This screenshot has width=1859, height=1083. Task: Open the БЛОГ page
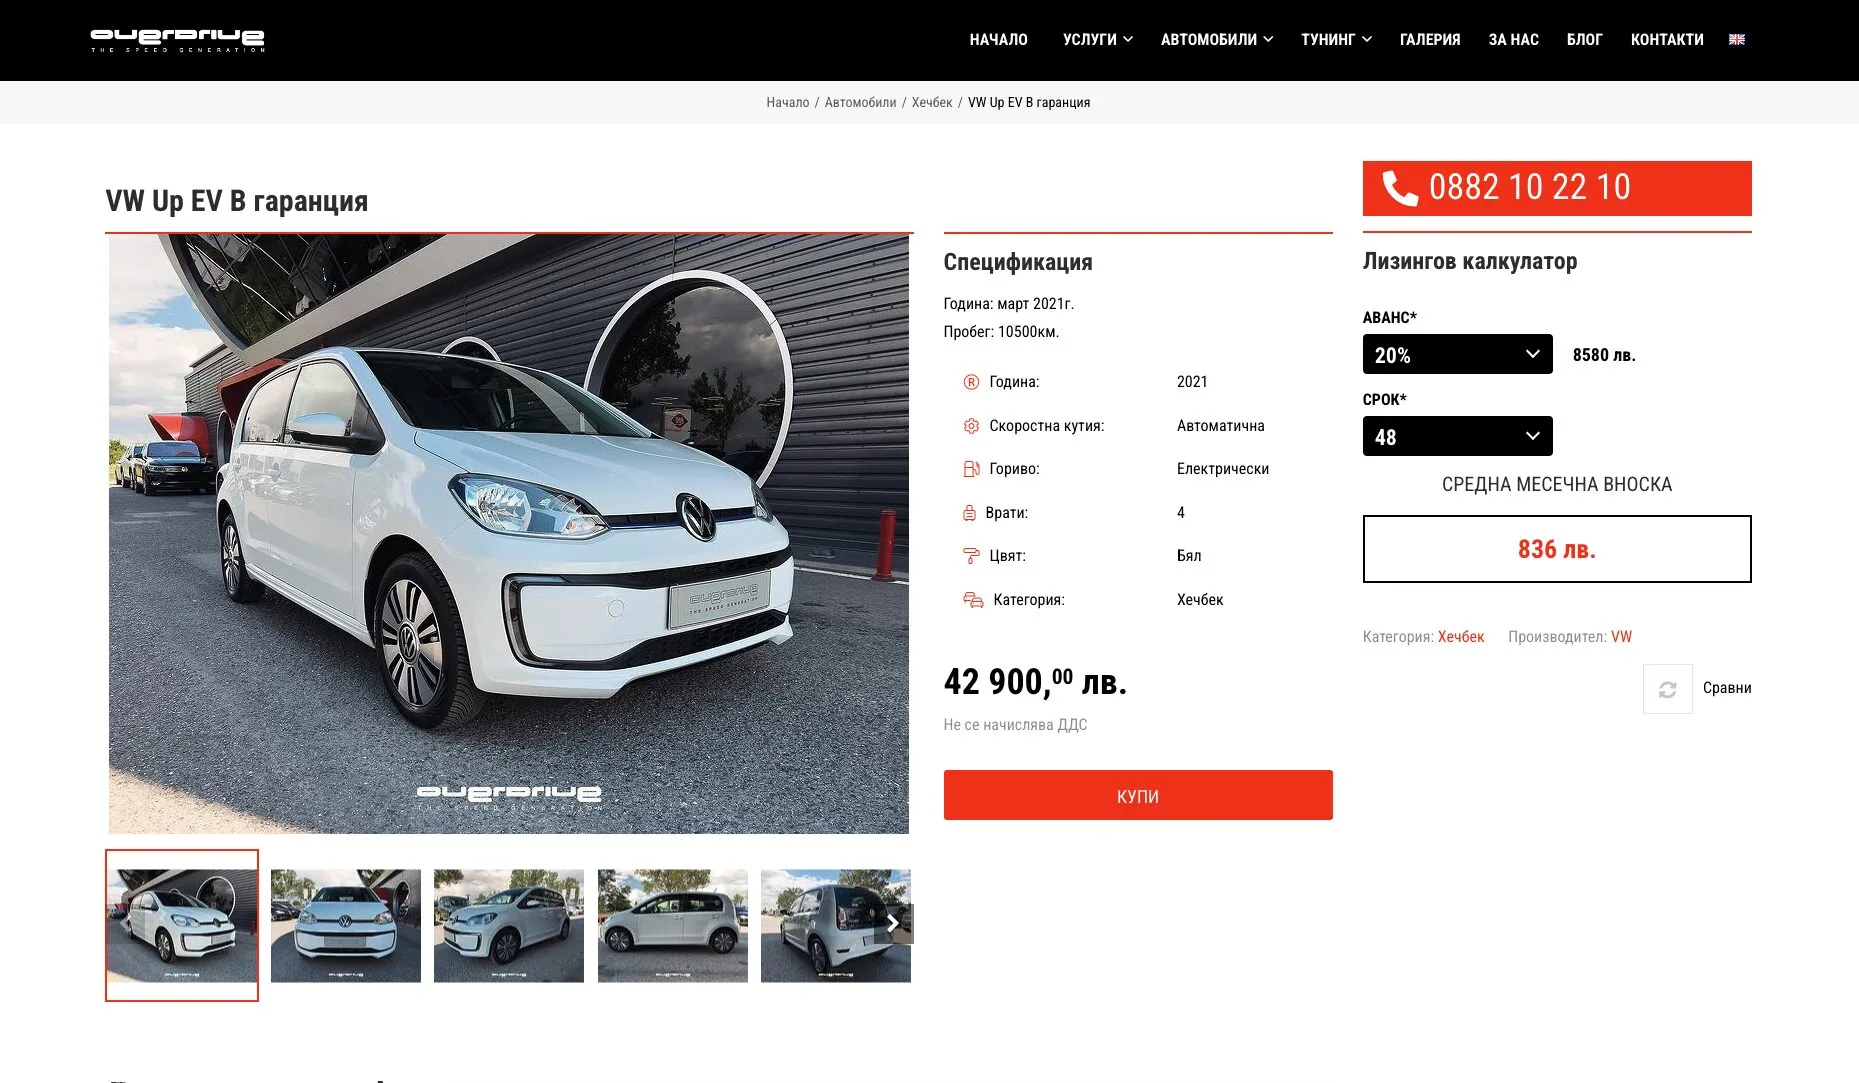[1584, 40]
